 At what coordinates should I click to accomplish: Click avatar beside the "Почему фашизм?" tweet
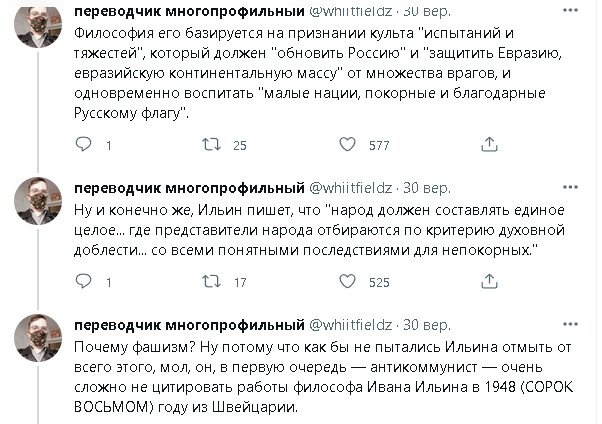[x=38, y=342]
